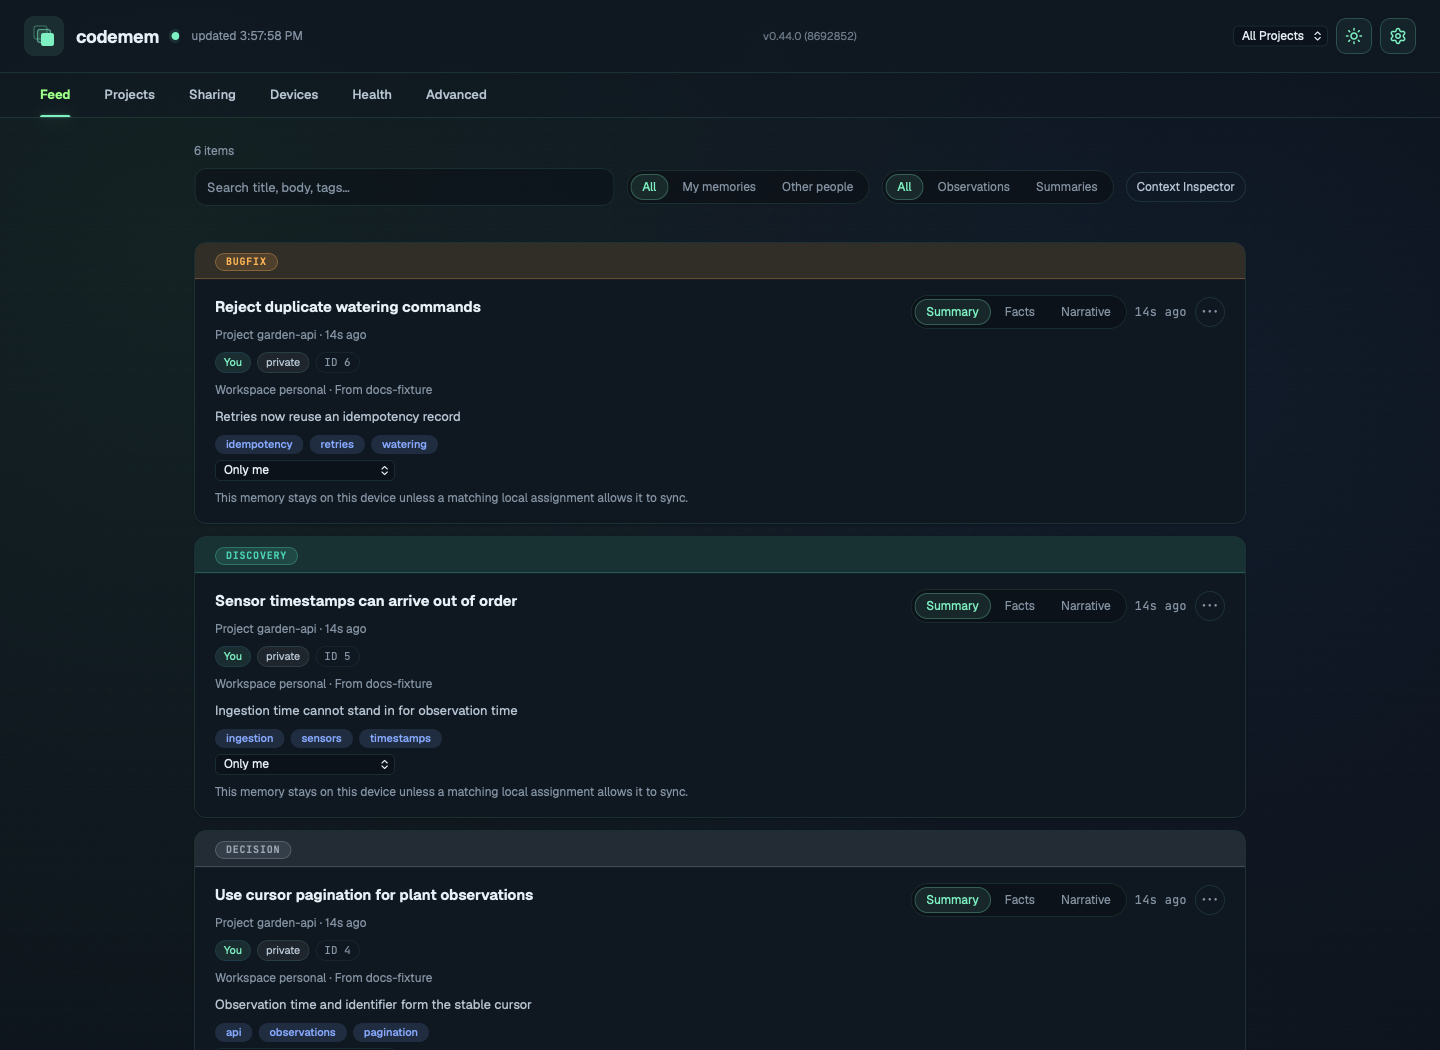Click the BUGFIX category badge
The width and height of the screenshot is (1440, 1050).
(x=246, y=262)
